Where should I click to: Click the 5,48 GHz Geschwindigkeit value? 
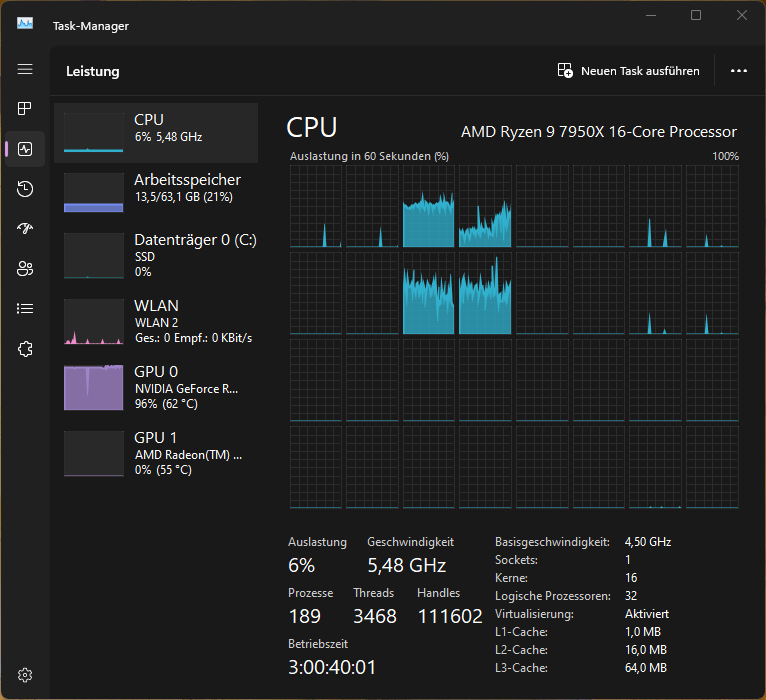pyautogui.click(x=406, y=565)
